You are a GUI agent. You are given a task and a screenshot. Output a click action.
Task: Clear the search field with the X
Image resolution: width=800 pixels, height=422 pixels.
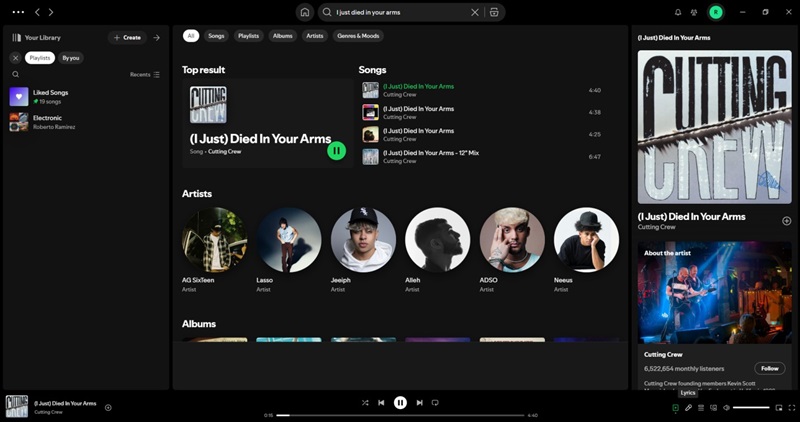tap(474, 12)
